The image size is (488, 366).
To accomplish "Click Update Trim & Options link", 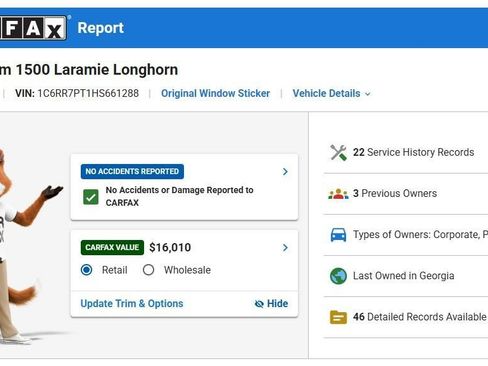I will [x=132, y=304].
